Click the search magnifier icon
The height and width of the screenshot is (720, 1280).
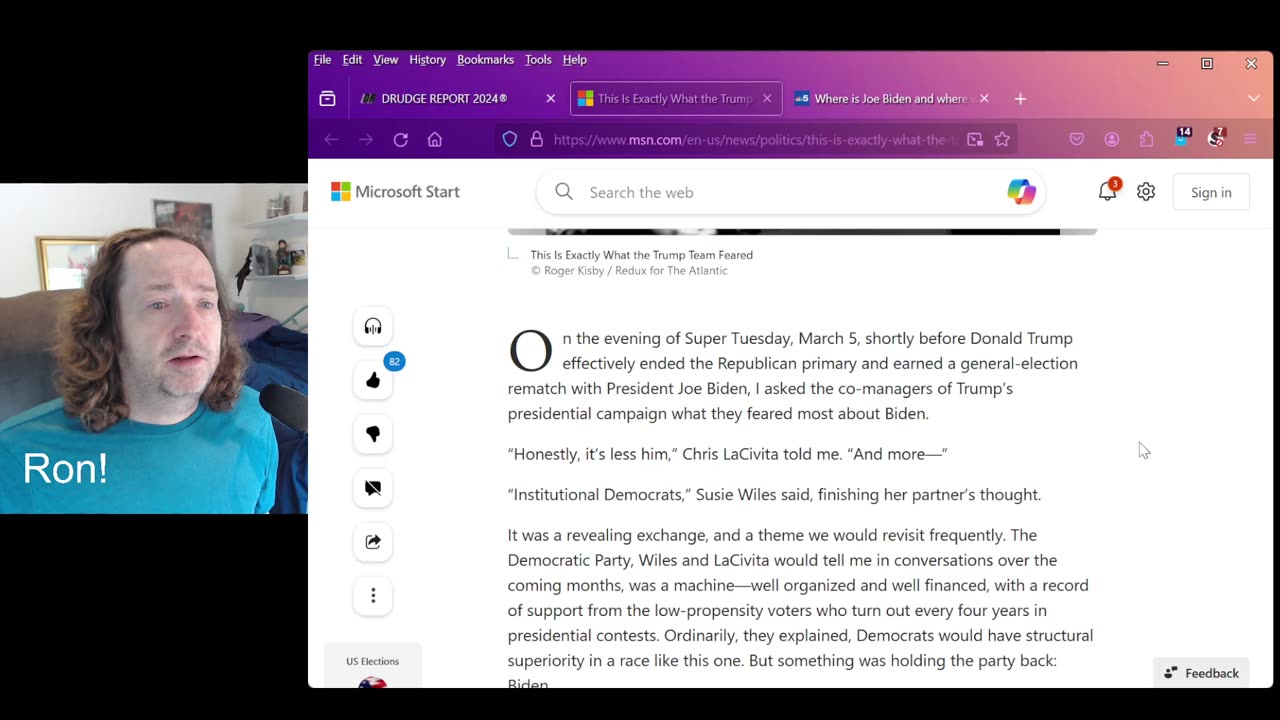564,192
